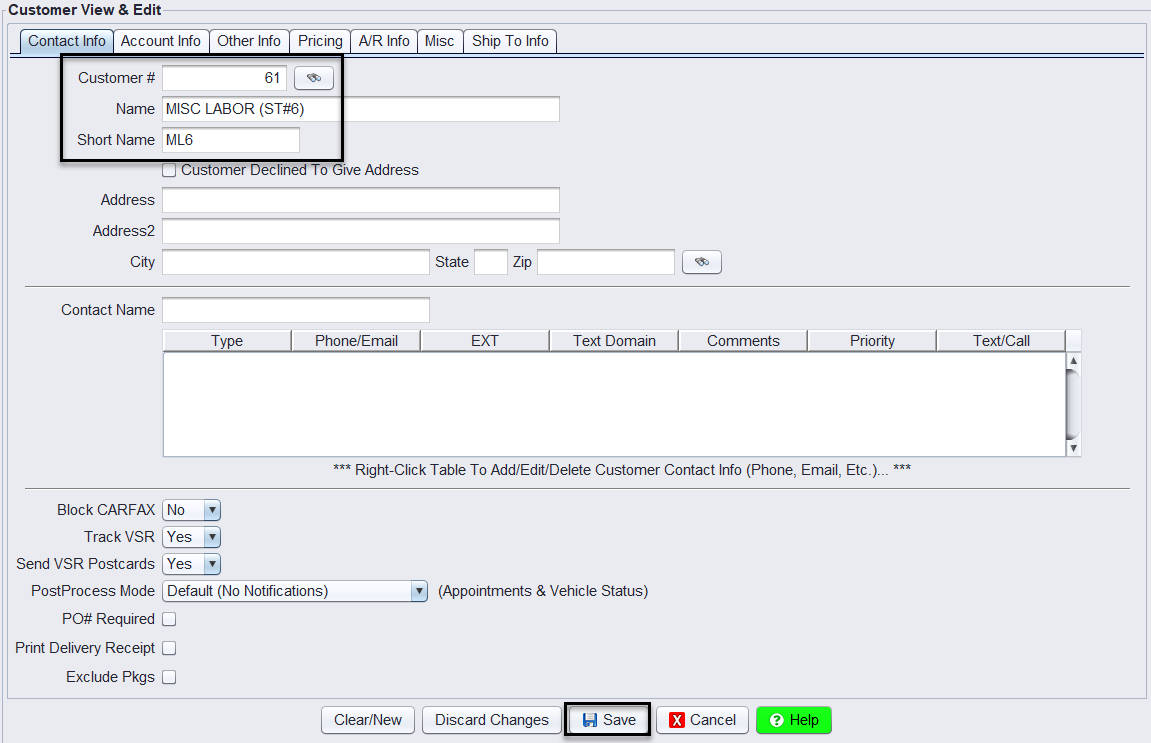Enable the PO# Required checkbox

[x=169, y=619]
